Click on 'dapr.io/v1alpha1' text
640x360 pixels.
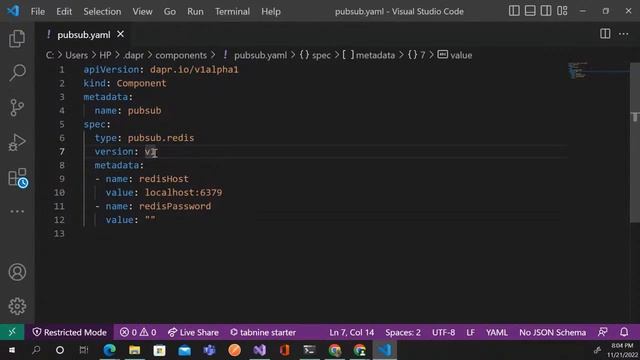coord(194,70)
